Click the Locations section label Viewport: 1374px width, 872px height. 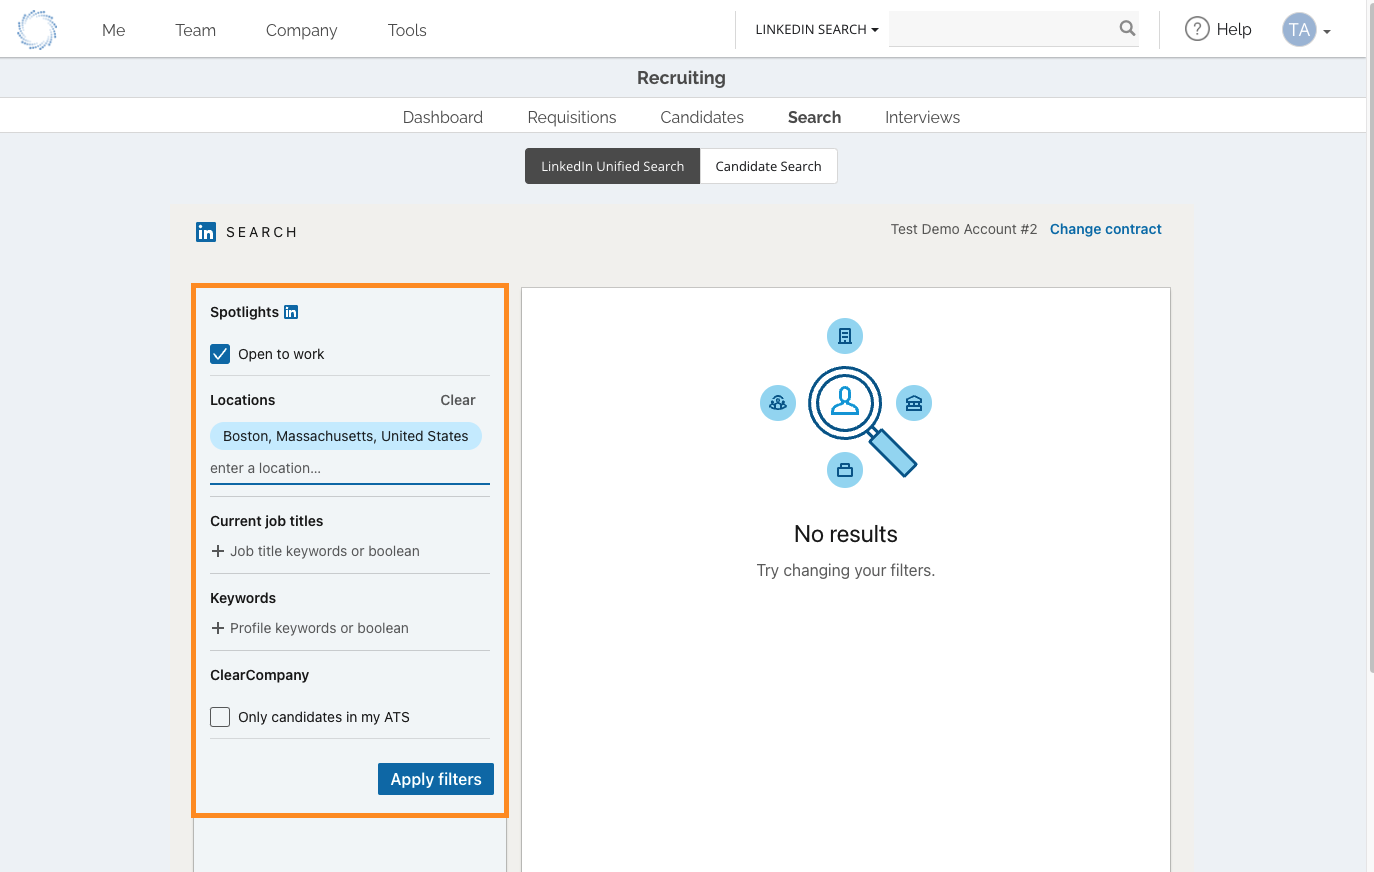[243, 400]
